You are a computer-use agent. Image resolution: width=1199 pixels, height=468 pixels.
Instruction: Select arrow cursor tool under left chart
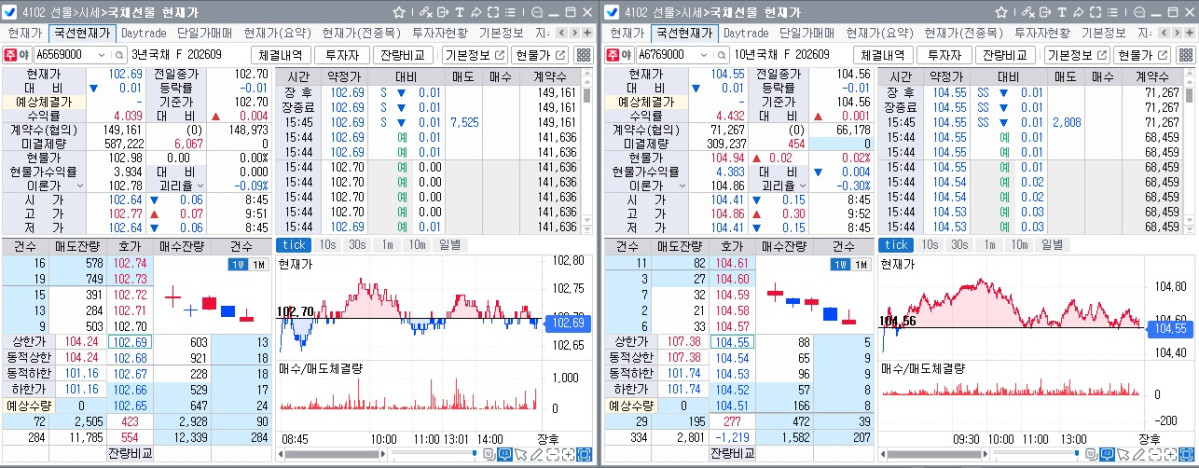(522, 454)
